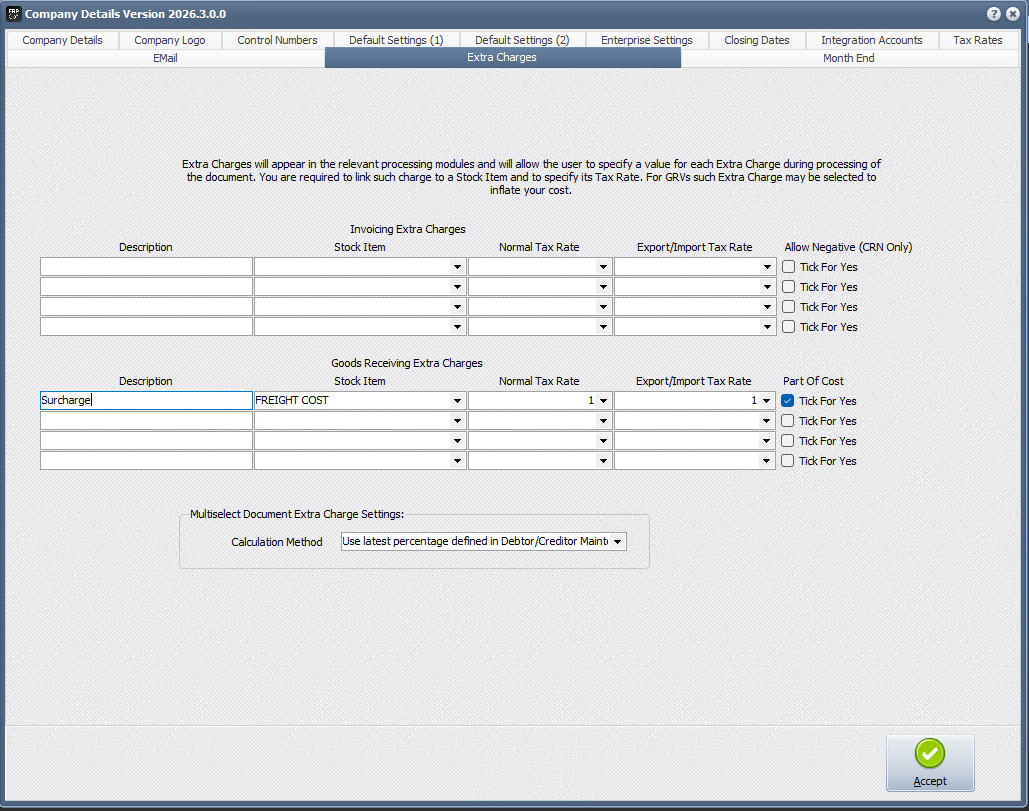Click the app logo in title bar

(x=12, y=14)
